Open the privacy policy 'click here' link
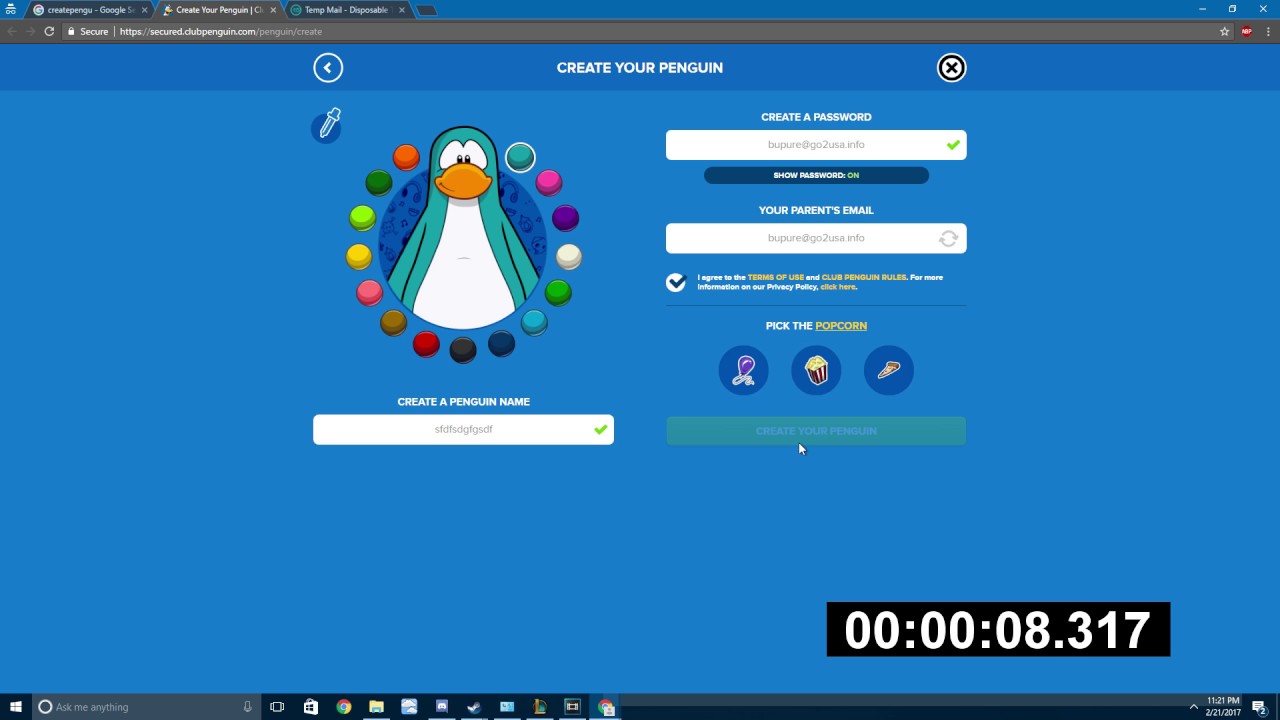Viewport: 1280px width, 720px height. pyautogui.click(x=838, y=287)
